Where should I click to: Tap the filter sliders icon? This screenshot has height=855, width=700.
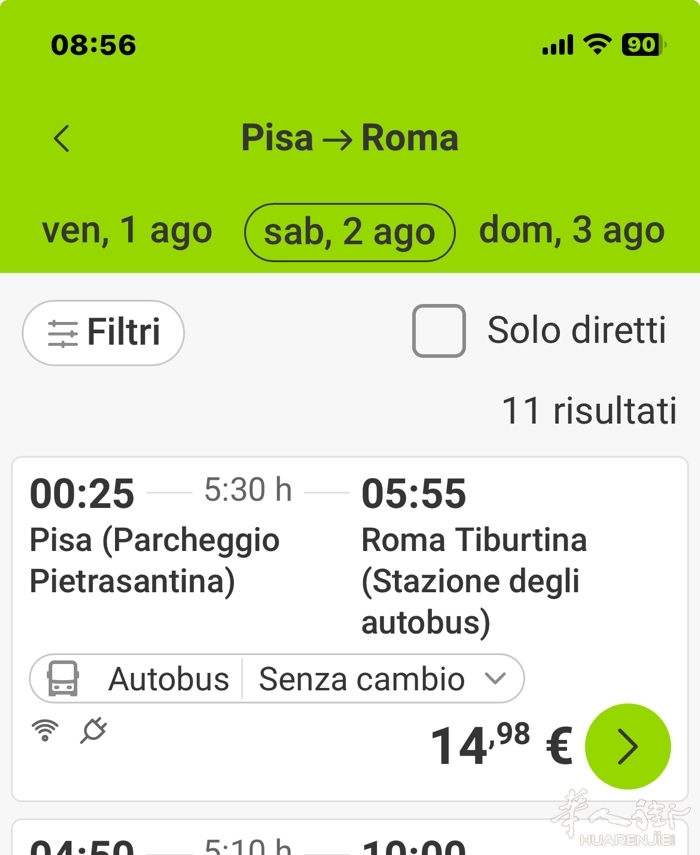[x=63, y=333]
